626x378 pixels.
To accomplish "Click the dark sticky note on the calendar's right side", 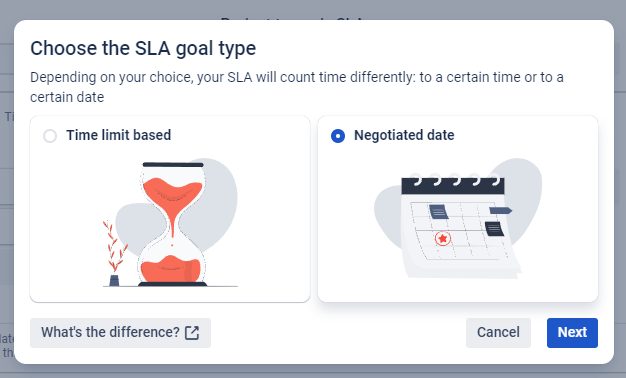I will point(494,229).
